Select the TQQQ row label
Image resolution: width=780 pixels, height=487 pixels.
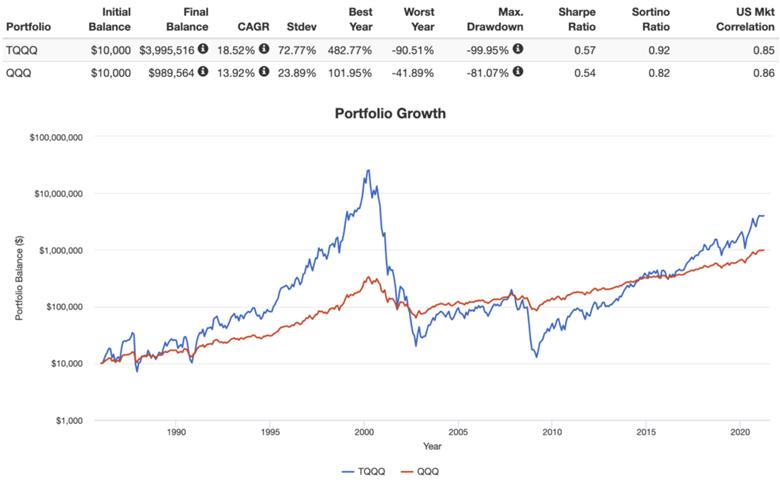point(21,50)
